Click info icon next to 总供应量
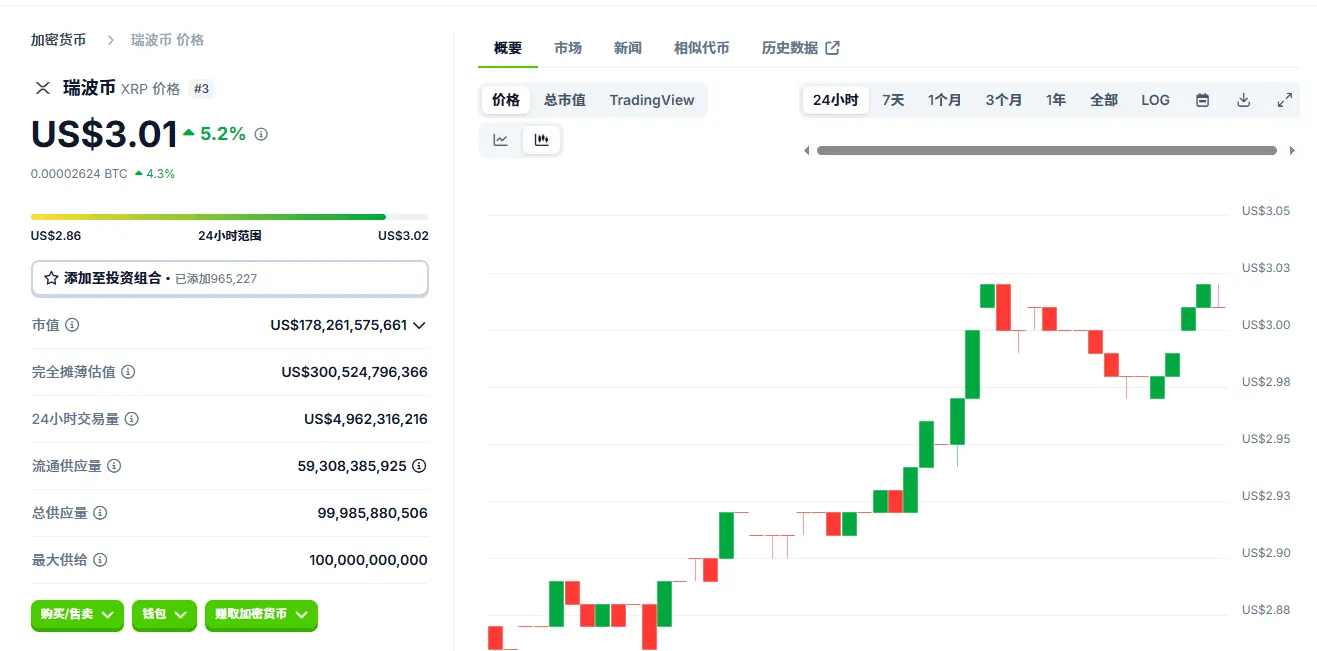1317x651 pixels. click(x=100, y=513)
